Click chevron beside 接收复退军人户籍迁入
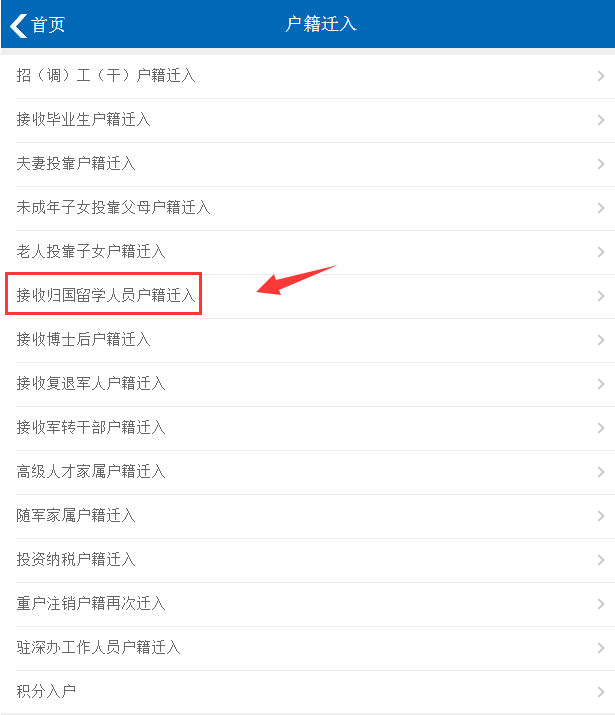Viewport: 615px width, 715px height. pyautogui.click(x=601, y=384)
